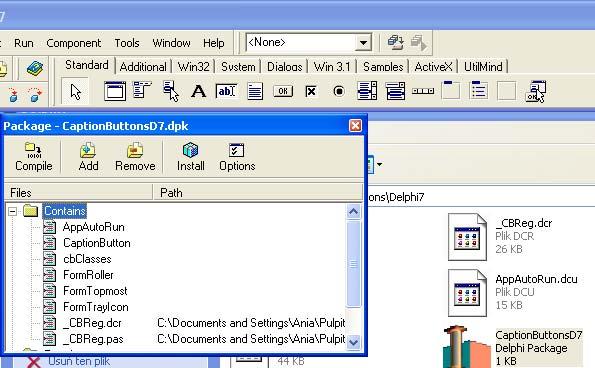Select the GroupBox component icon
The width and height of the screenshot is (595, 368).
tap(451, 90)
